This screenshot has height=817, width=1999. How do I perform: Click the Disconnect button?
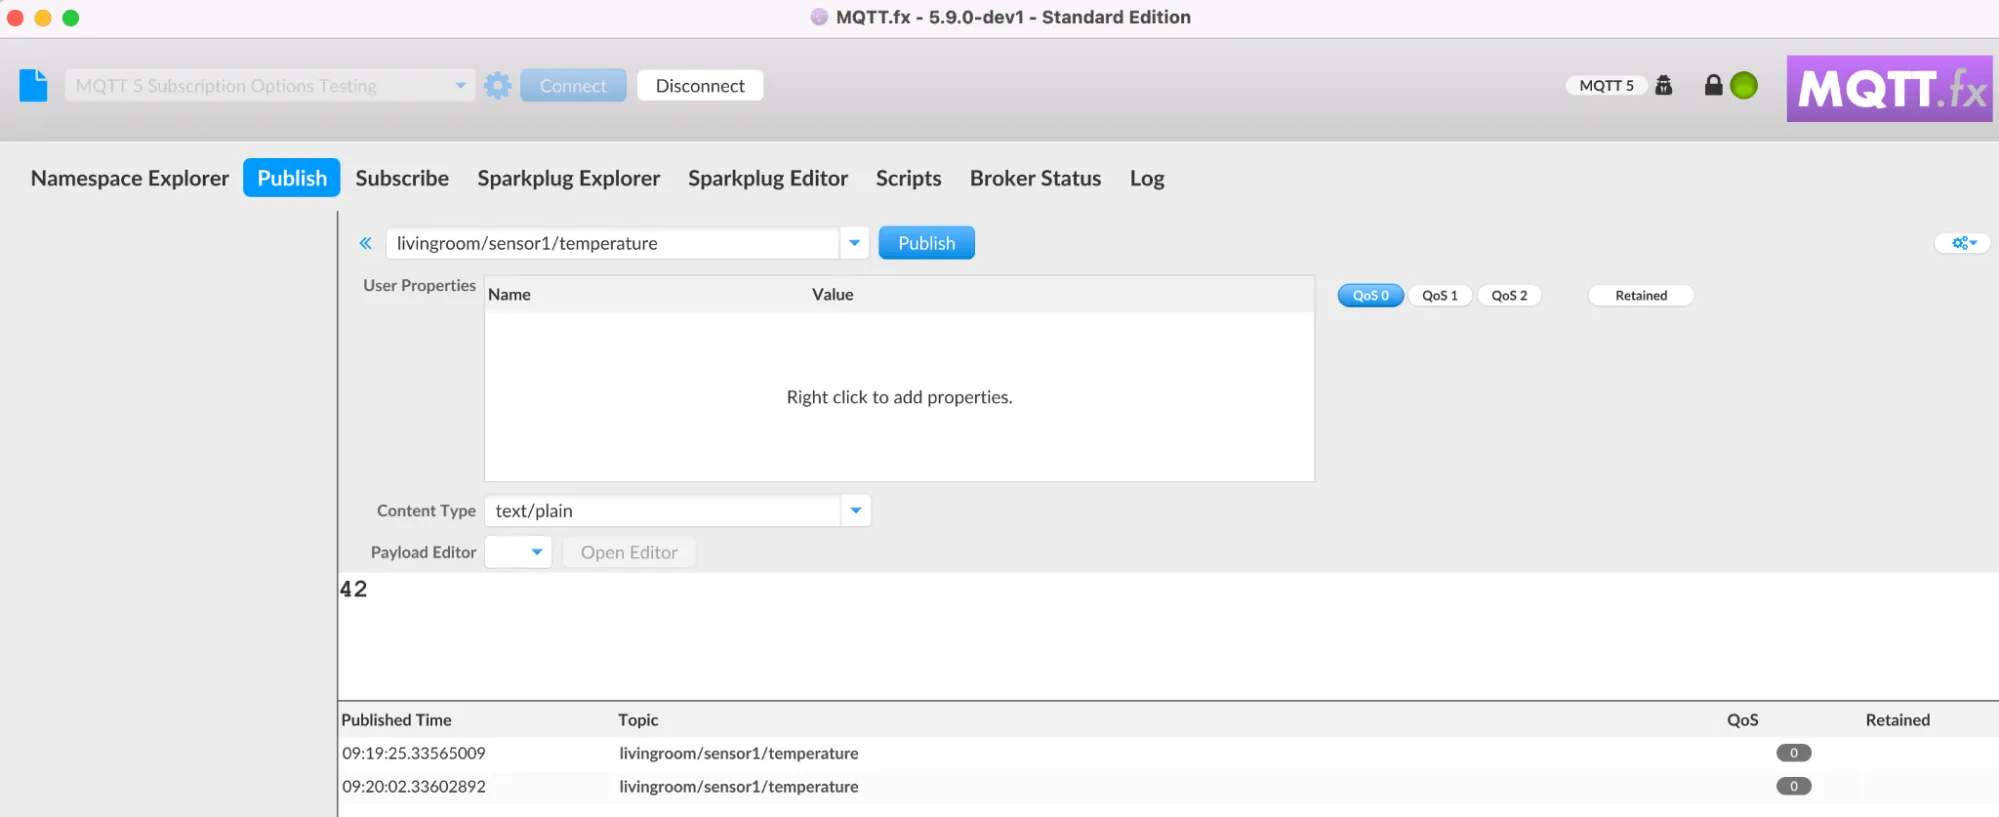click(x=700, y=86)
